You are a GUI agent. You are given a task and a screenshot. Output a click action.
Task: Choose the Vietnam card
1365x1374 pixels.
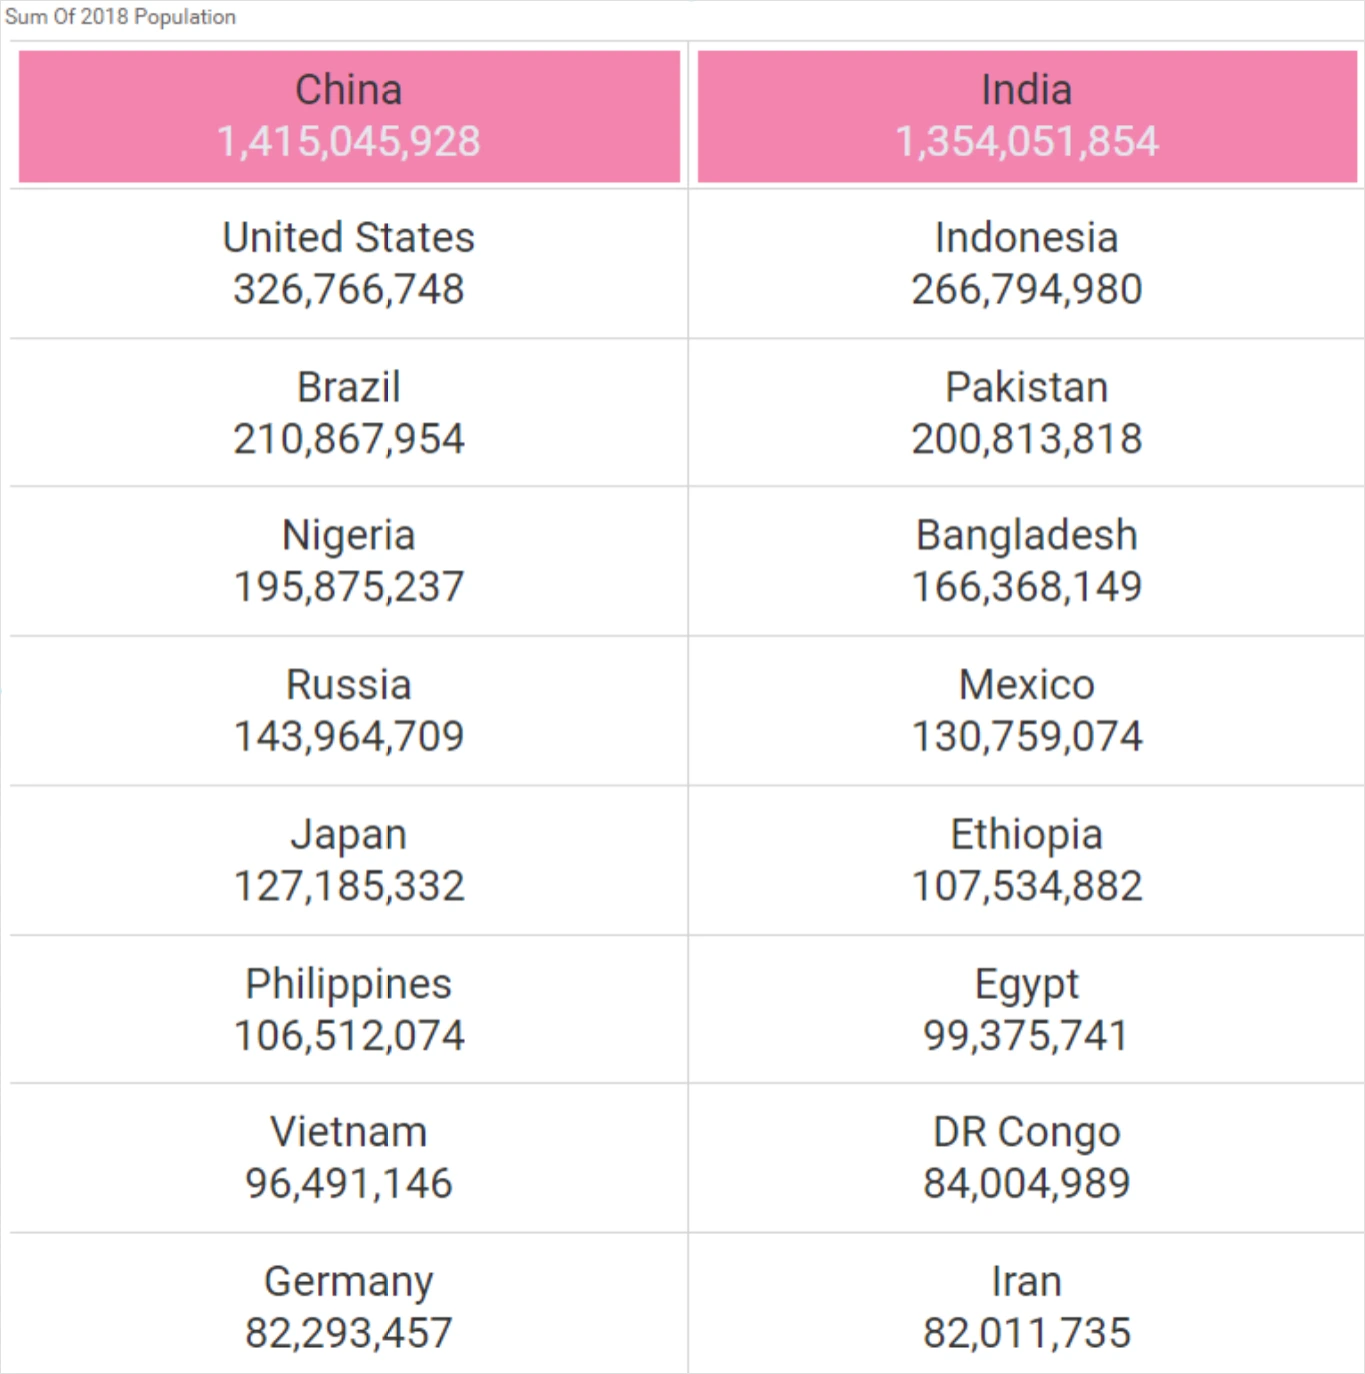click(x=349, y=1157)
